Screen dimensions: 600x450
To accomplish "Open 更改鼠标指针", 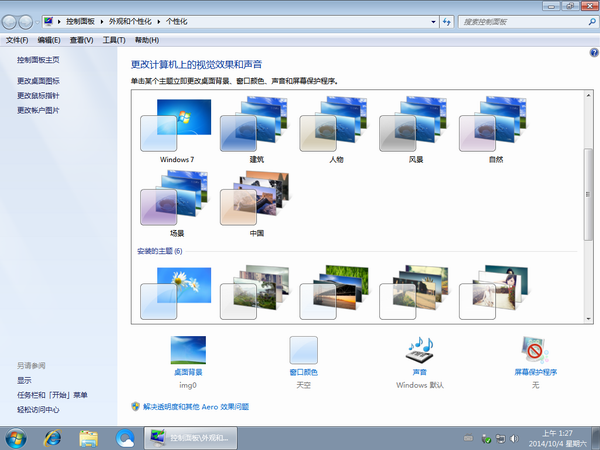I will (38, 95).
